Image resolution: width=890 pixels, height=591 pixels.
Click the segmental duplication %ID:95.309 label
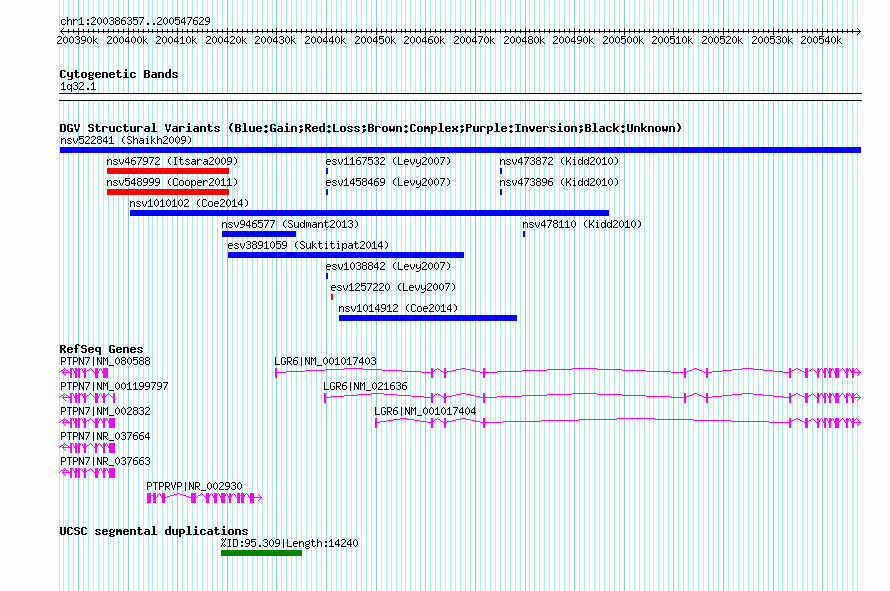point(289,543)
